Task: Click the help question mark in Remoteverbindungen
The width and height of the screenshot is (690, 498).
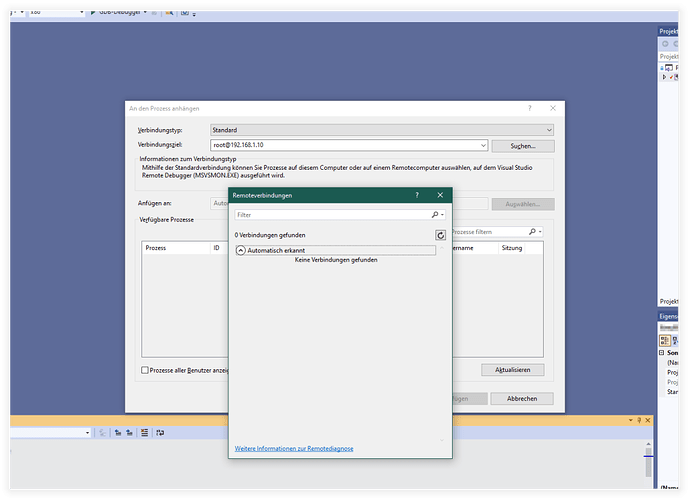Action: pyautogui.click(x=417, y=195)
